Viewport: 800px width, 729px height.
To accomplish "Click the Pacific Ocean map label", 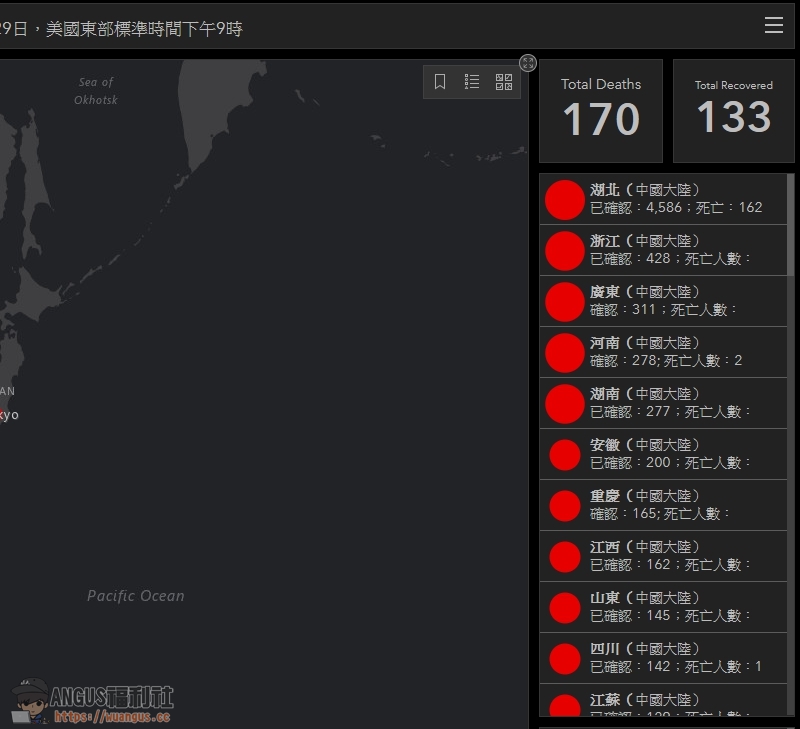I will [136, 595].
